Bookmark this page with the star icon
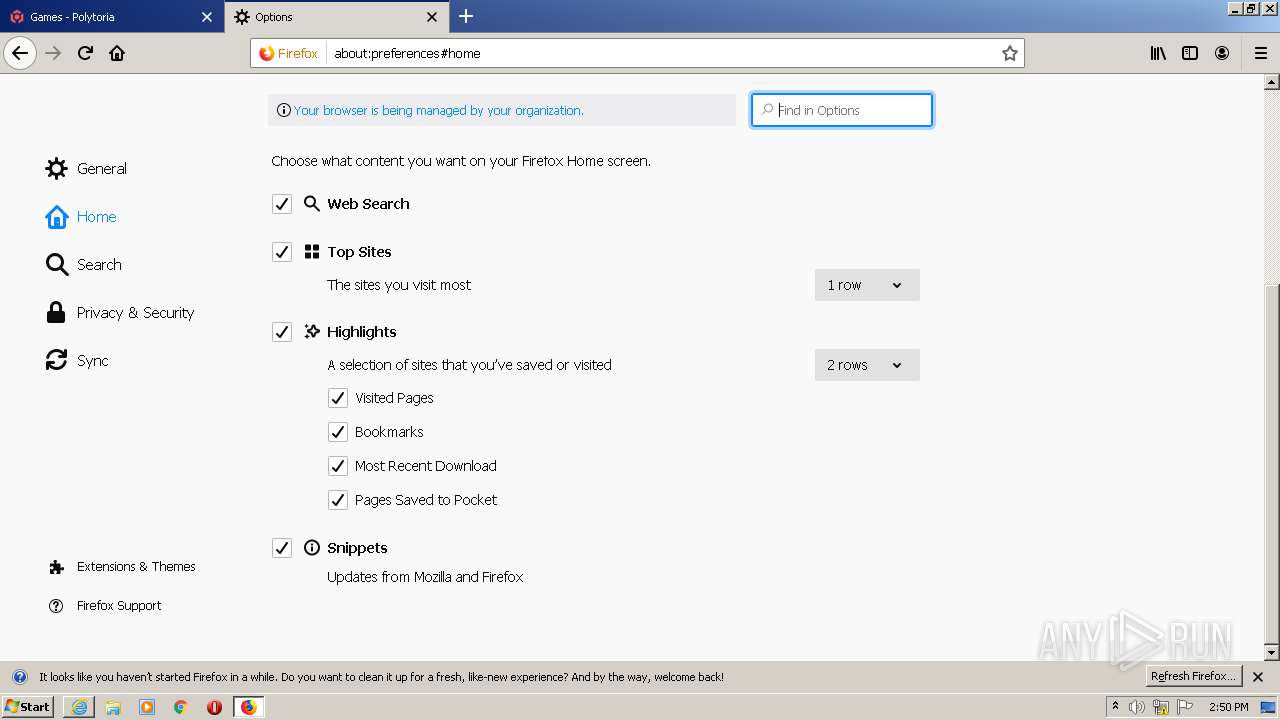 [x=1010, y=53]
